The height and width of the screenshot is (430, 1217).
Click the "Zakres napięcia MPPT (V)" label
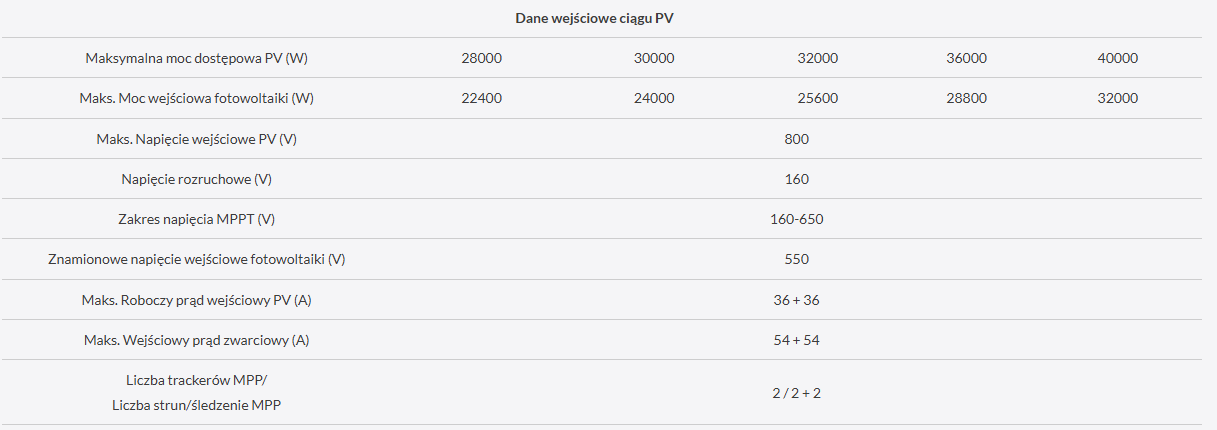tap(197, 219)
